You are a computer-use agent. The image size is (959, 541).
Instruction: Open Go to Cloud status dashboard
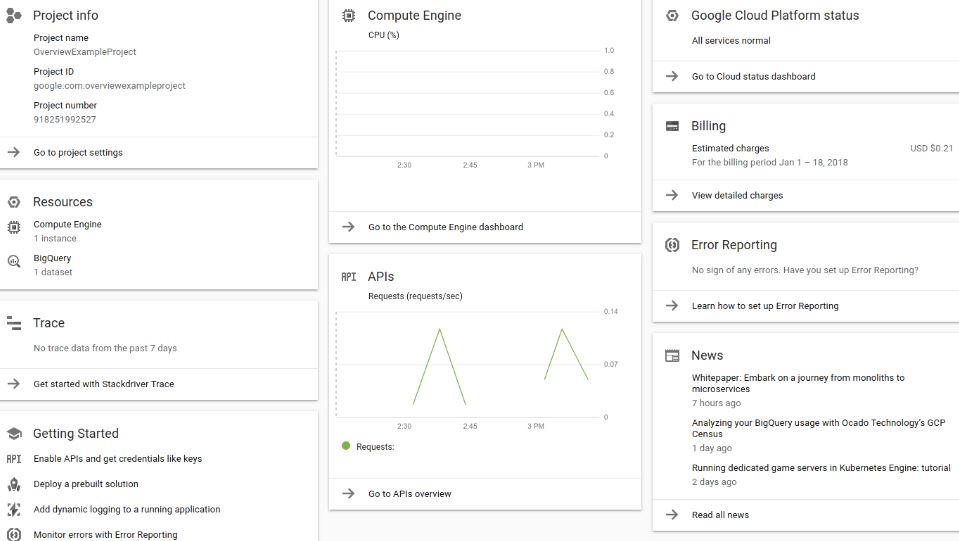click(x=753, y=76)
